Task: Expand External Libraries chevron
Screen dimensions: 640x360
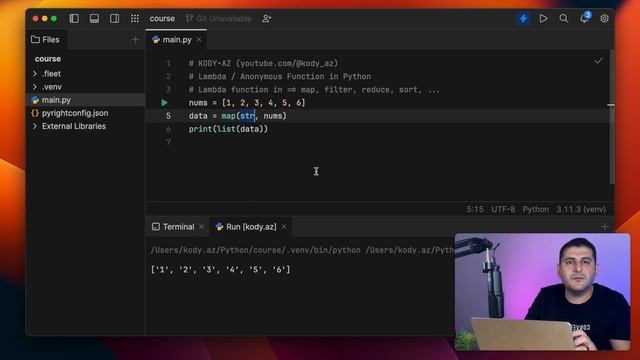Action: 35,126
